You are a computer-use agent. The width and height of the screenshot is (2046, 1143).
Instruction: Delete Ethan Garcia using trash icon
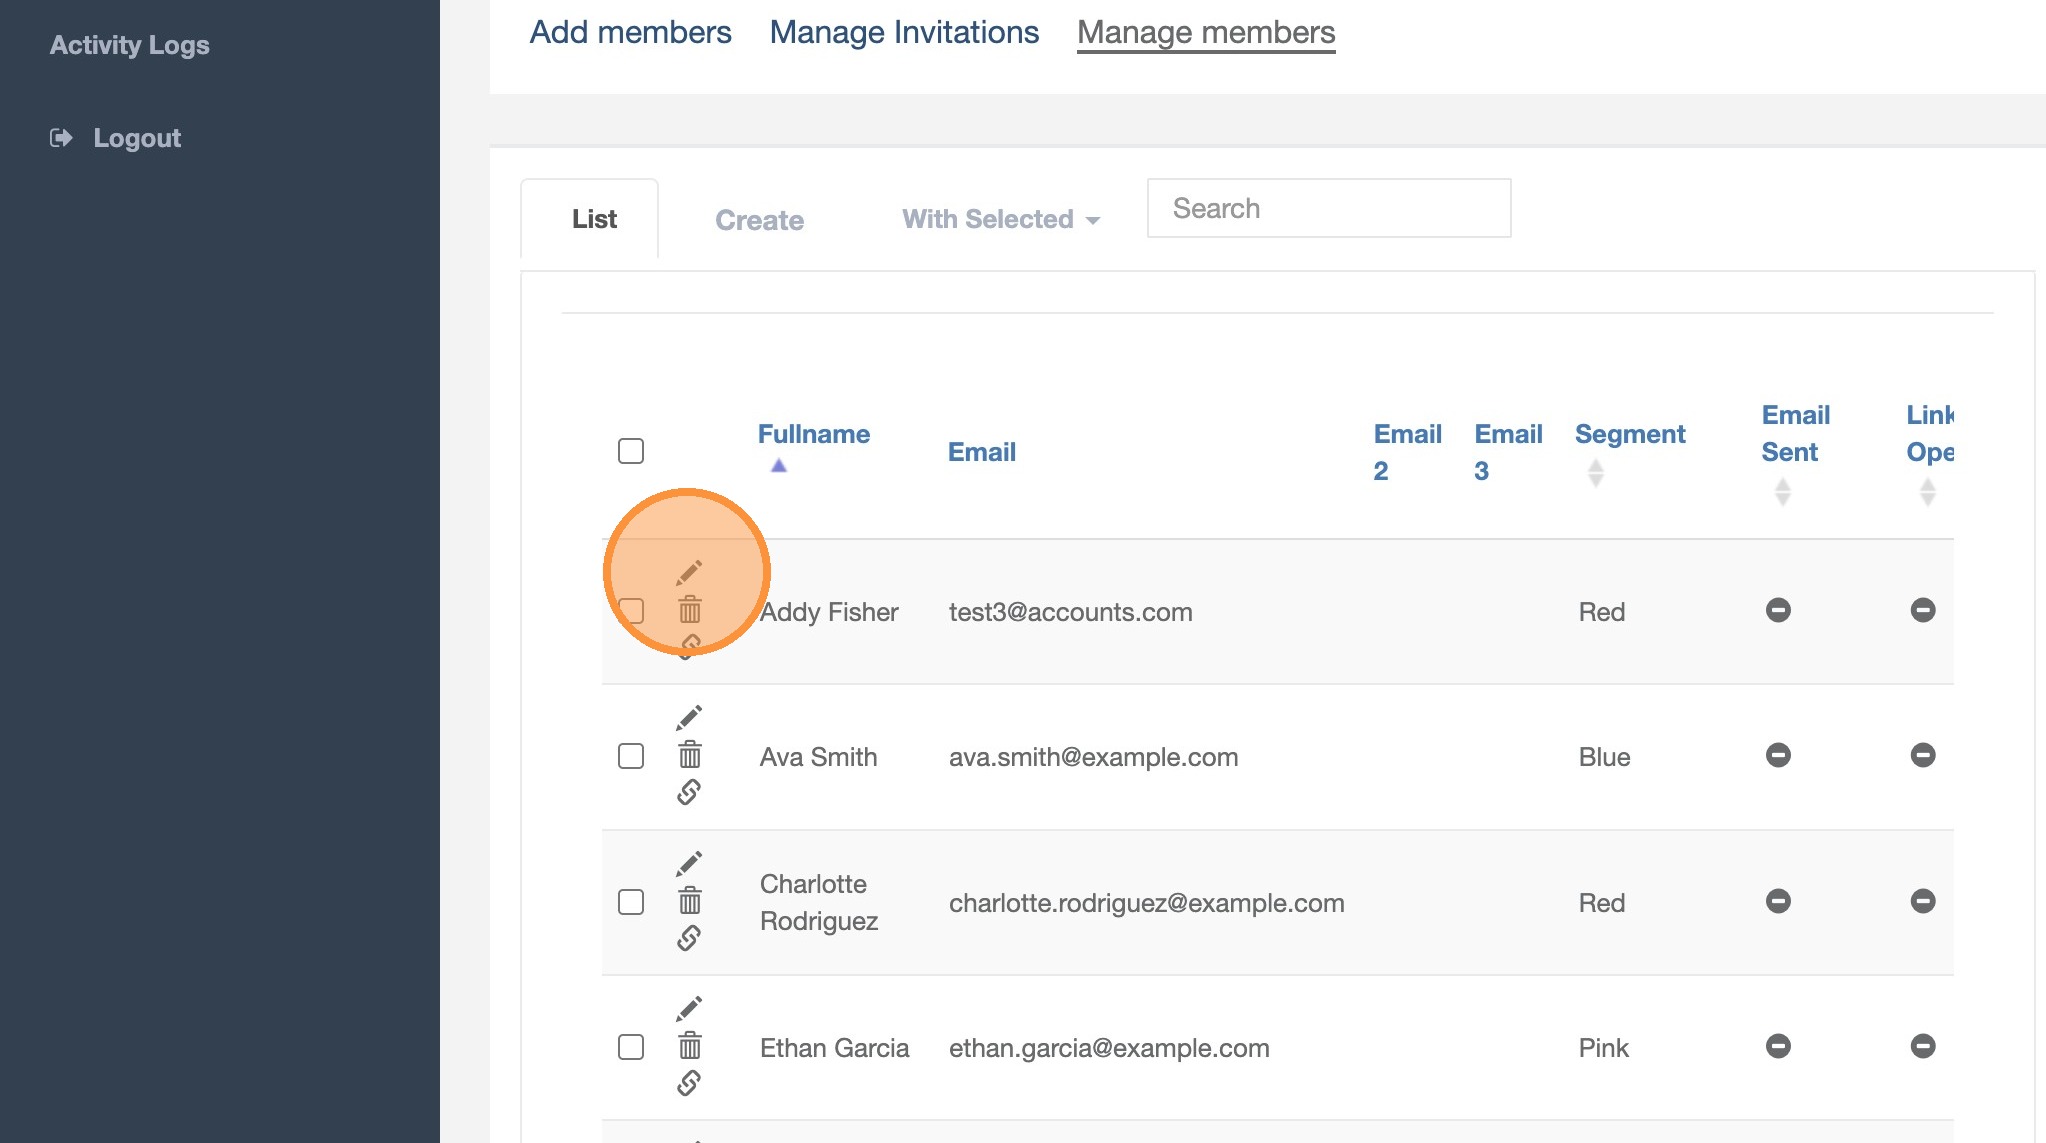[x=689, y=1046]
